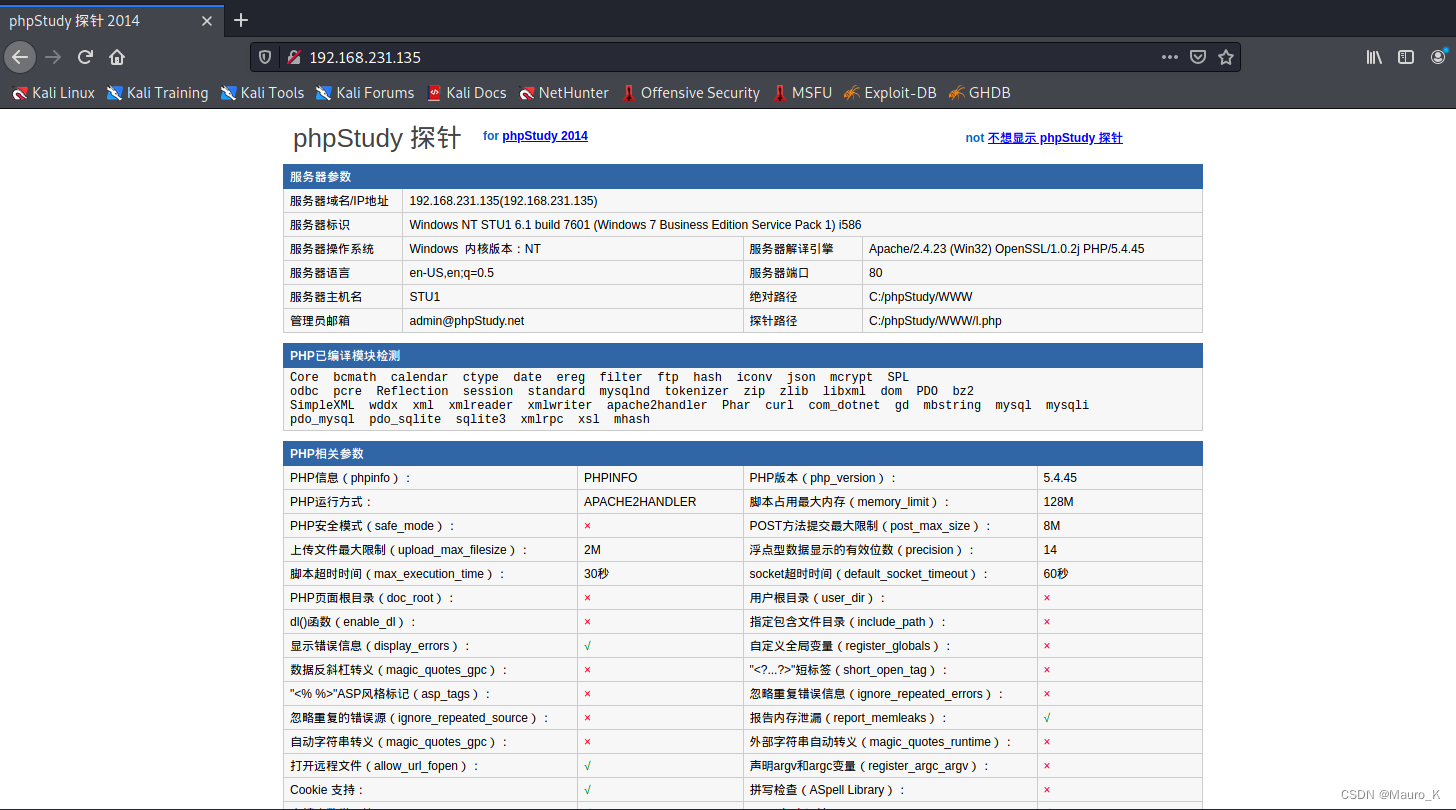1456x810 pixels.
Task: Click the safe_mode cross mark
Action: [588, 526]
